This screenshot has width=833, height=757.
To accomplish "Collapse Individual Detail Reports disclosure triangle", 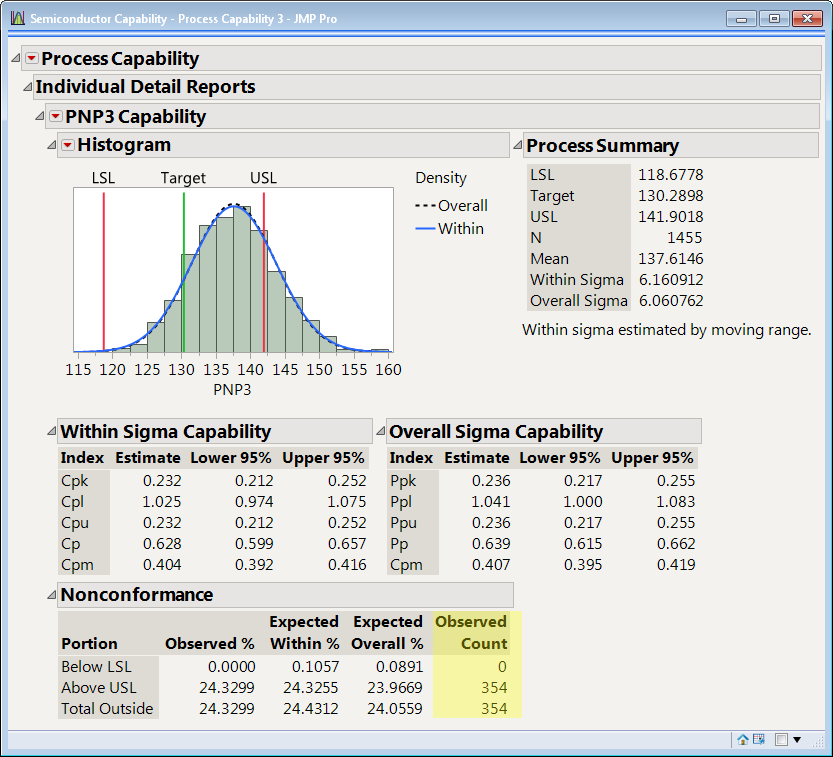I will tap(28, 86).
